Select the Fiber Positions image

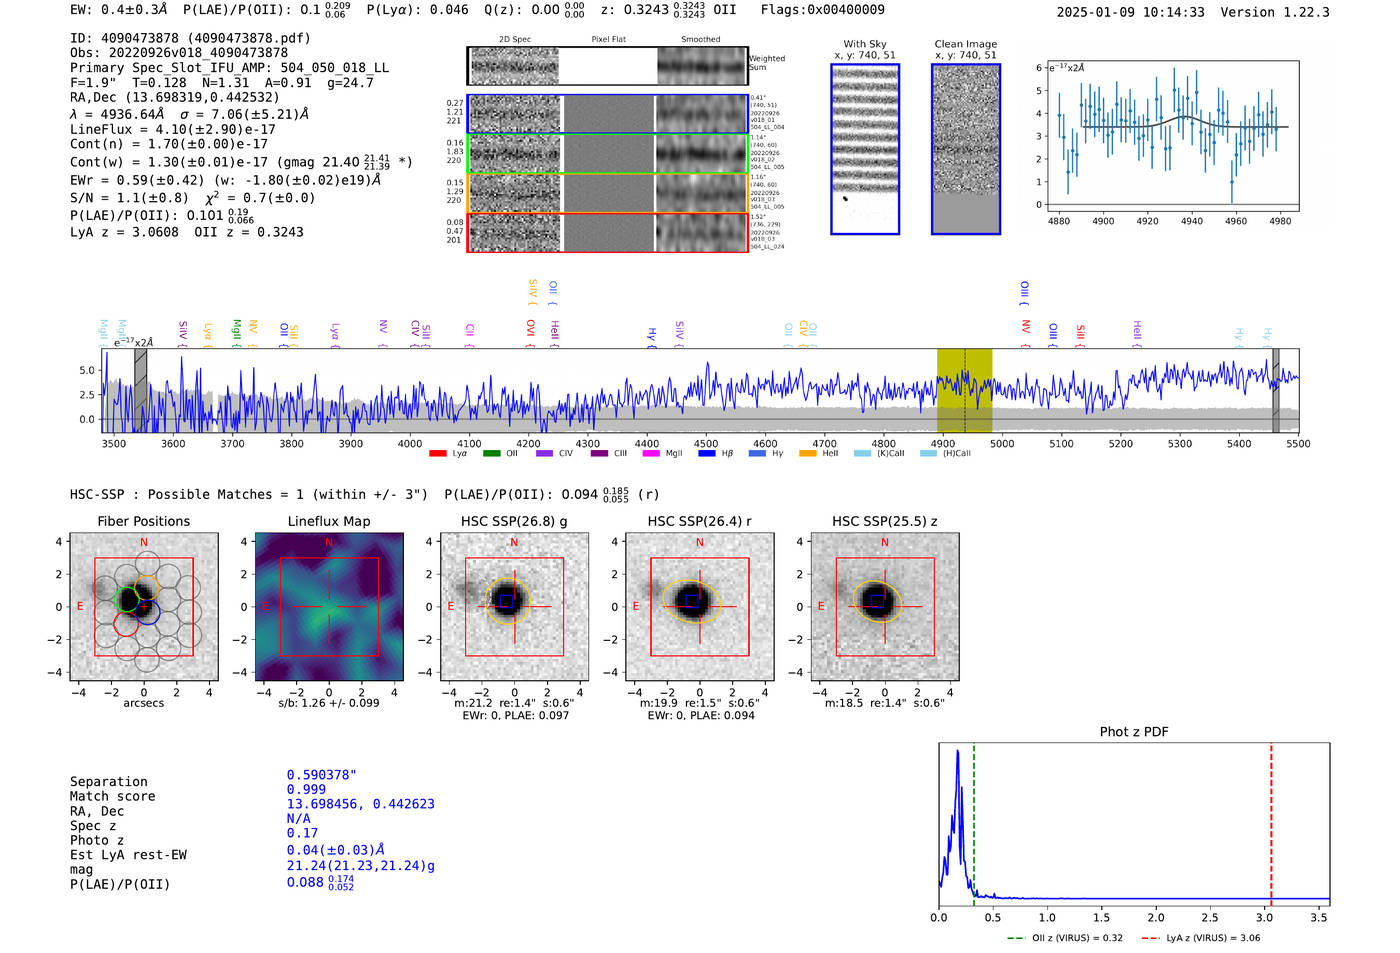(x=144, y=607)
